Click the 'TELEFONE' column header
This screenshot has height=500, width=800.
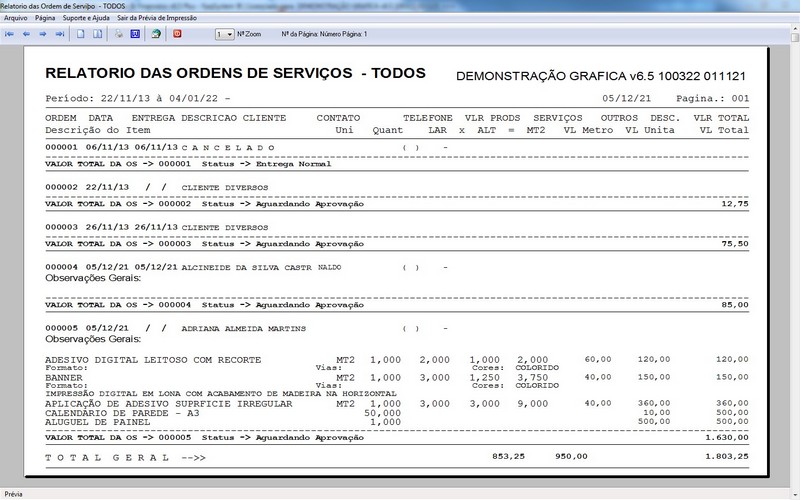click(x=428, y=118)
